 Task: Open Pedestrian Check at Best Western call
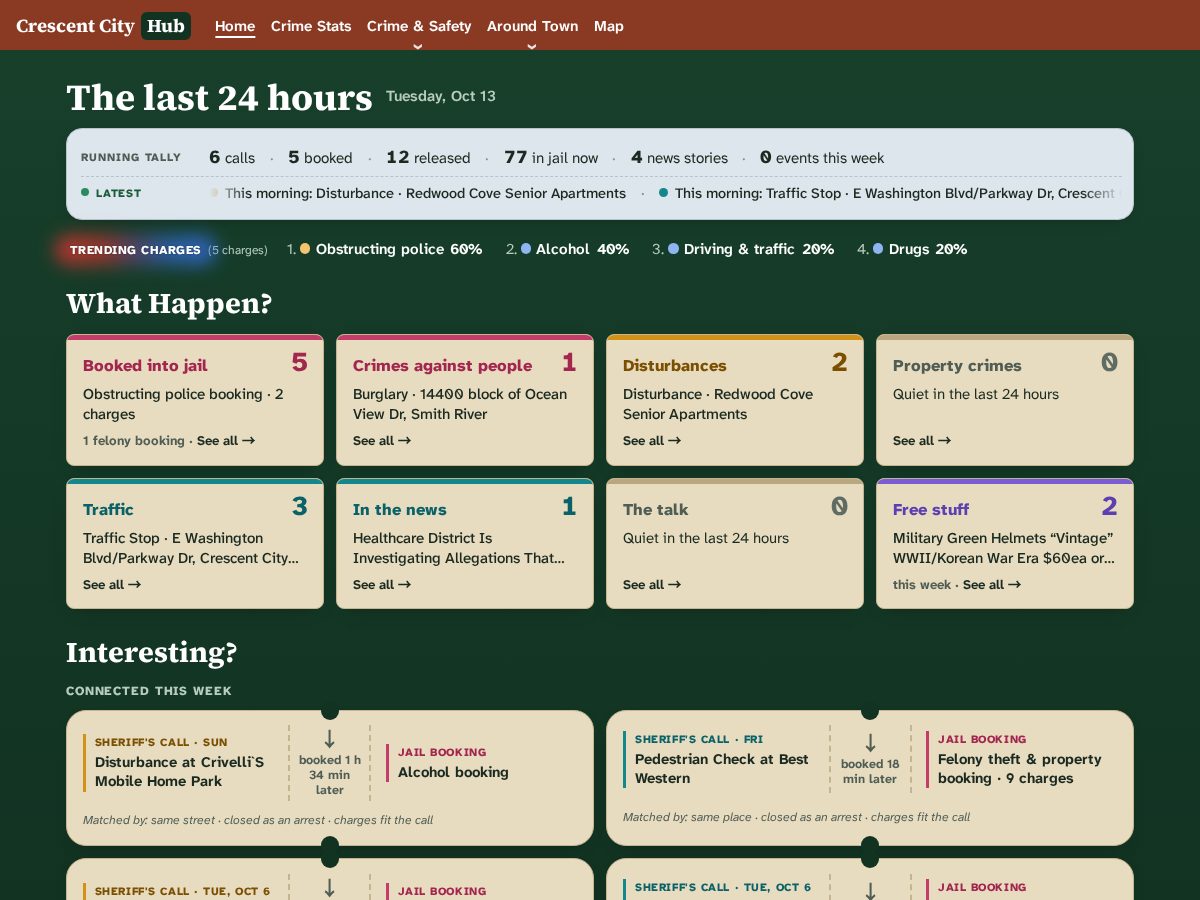(x=721, y=768)
